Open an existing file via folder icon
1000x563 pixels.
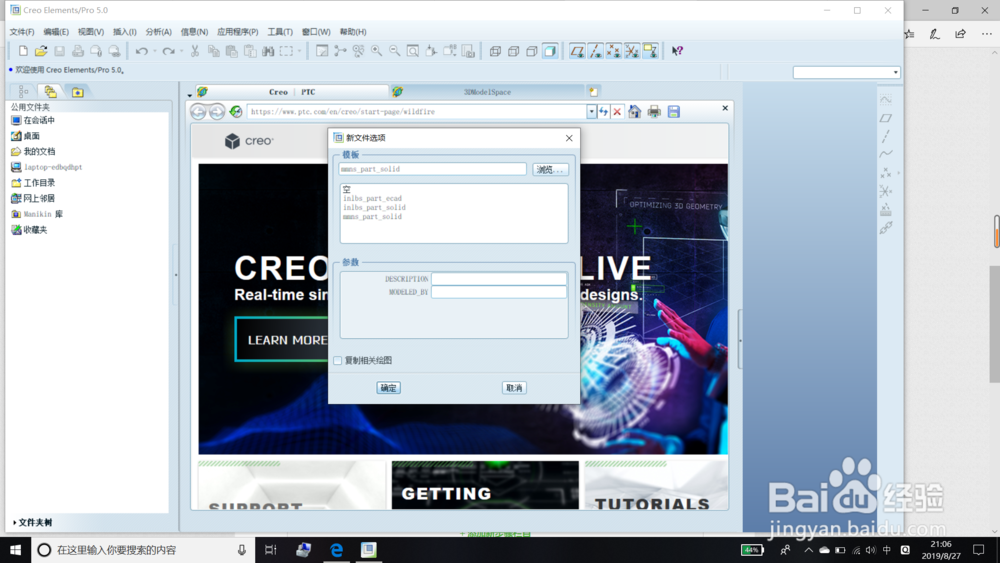[x=41, y=51]
